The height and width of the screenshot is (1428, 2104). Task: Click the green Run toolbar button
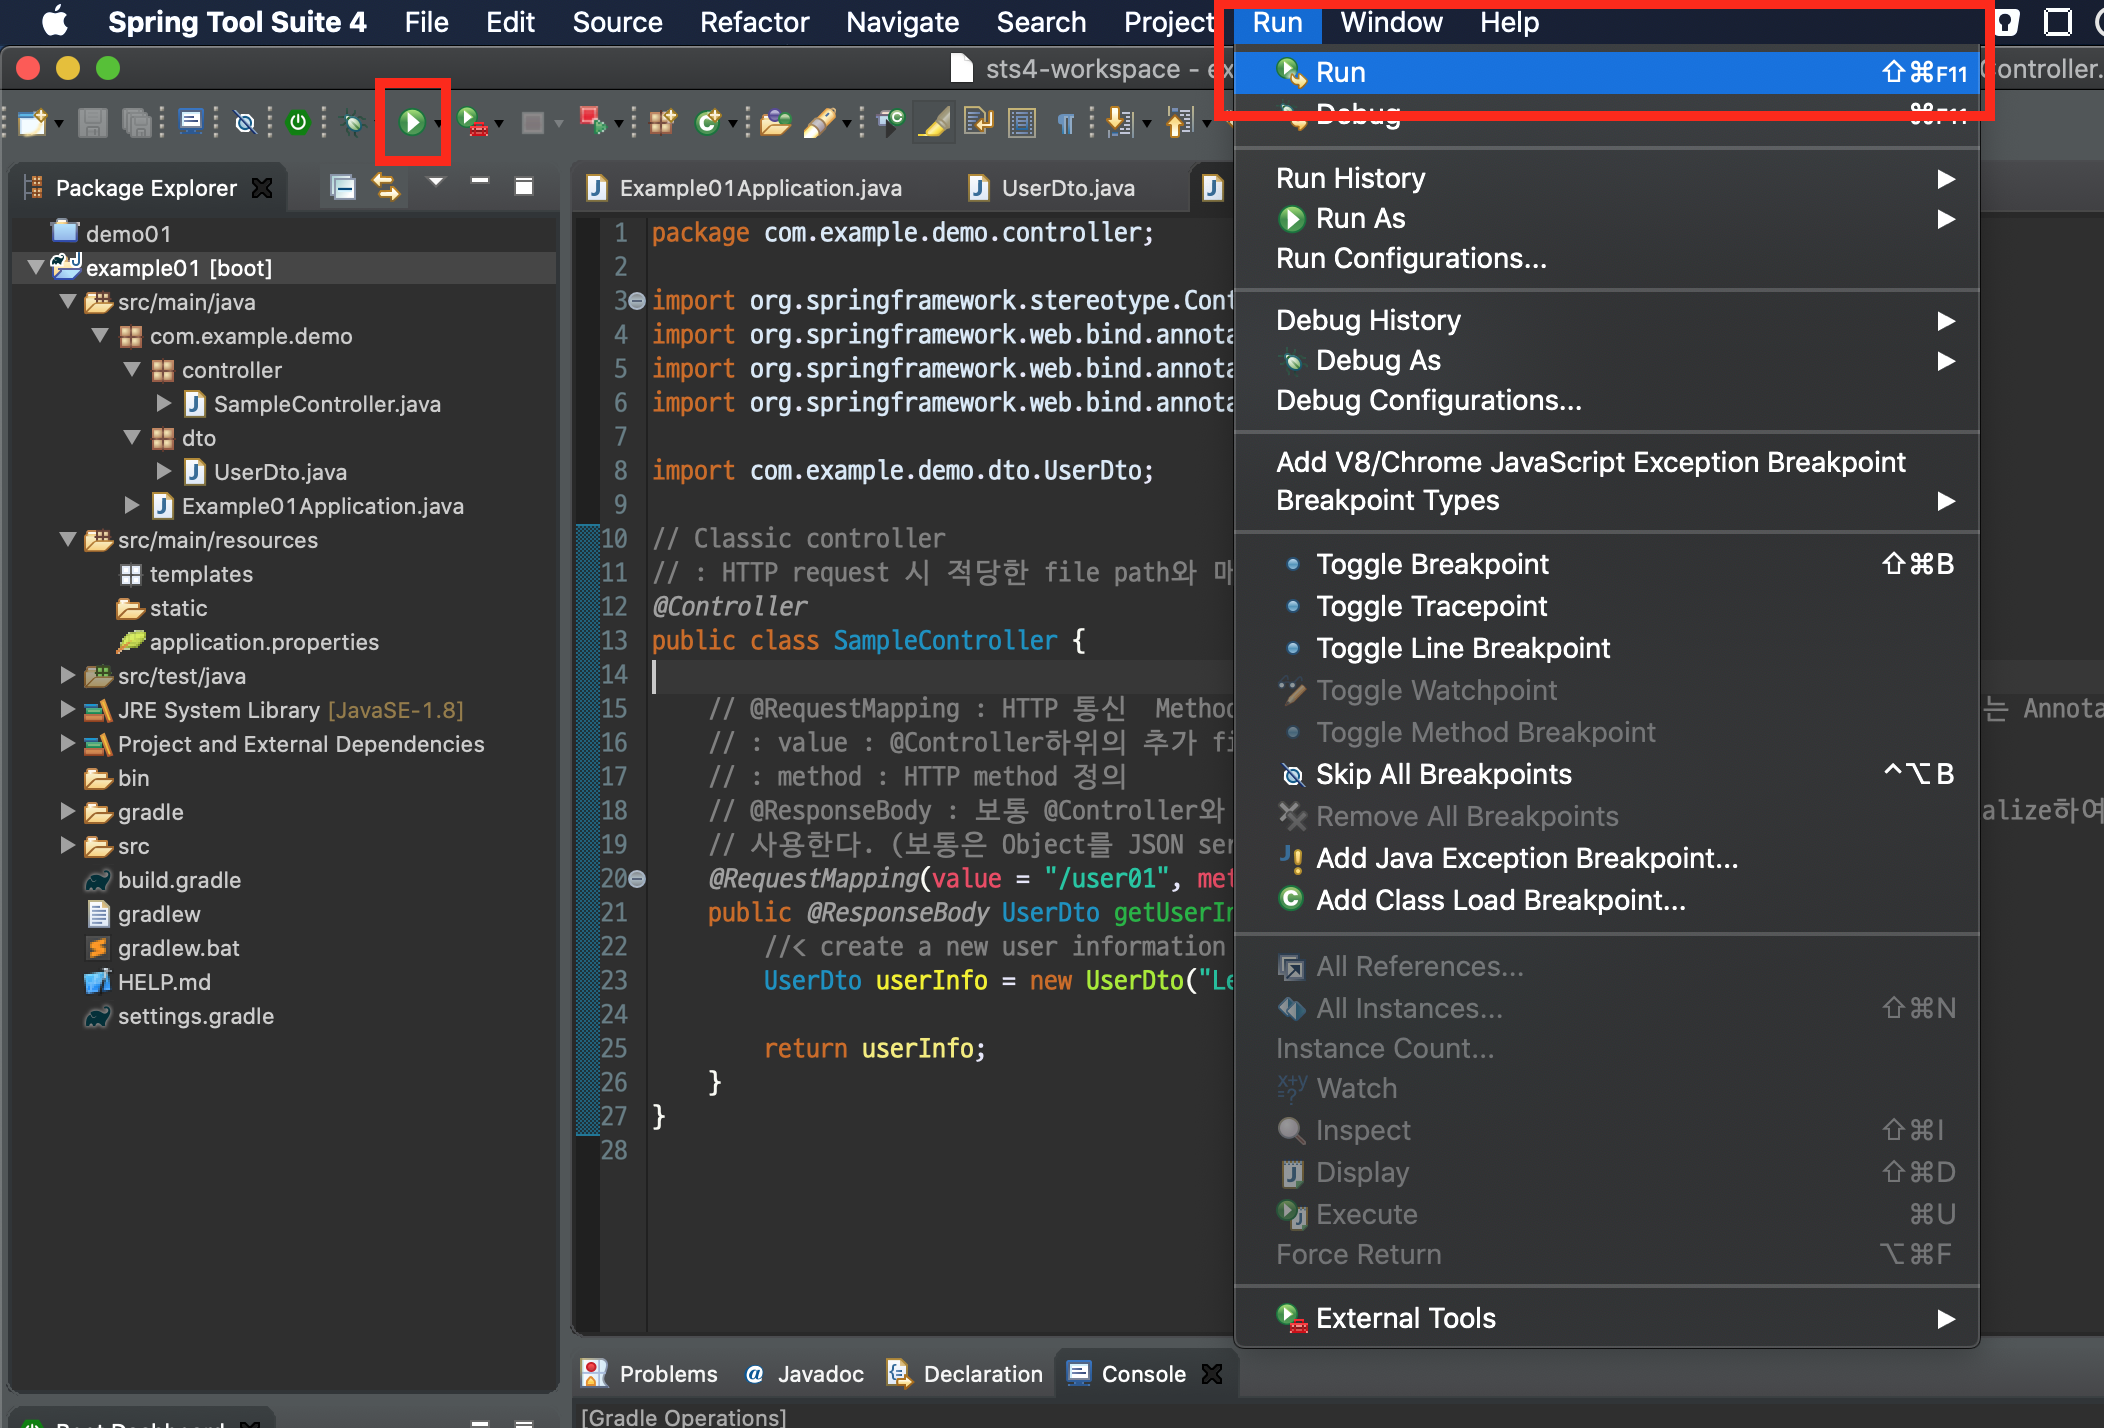pos(411,122)
